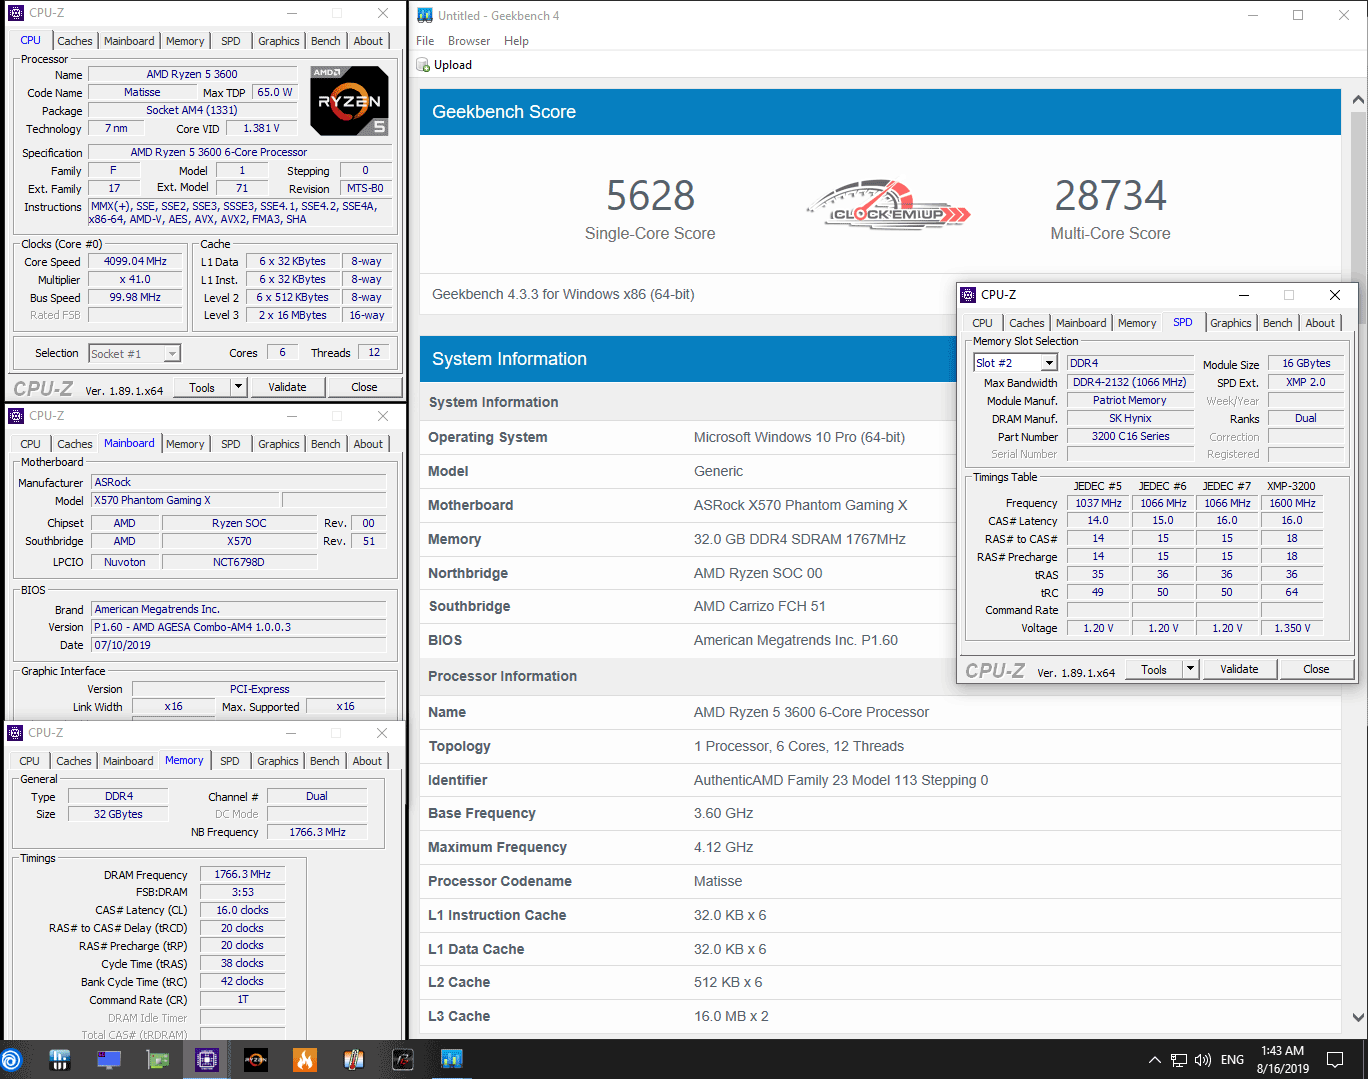The image size is (1368, 1079).
Task: Show hidden system tray icons
Action: tap(1154, 1060)
